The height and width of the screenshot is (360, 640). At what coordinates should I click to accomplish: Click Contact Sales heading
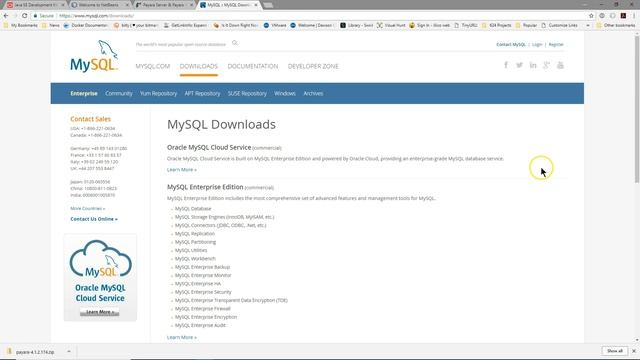click(90, 119)
